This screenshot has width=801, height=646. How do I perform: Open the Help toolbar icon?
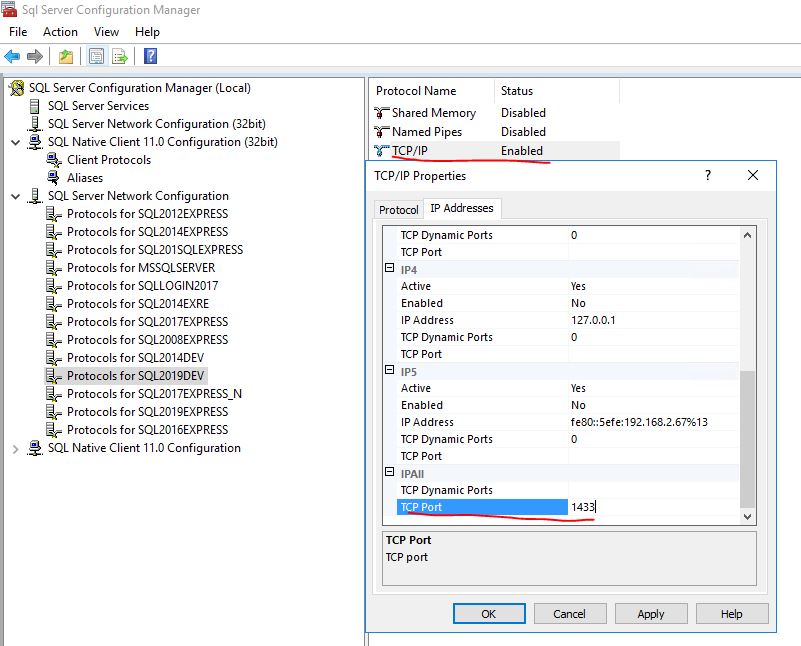coord(151,56)
